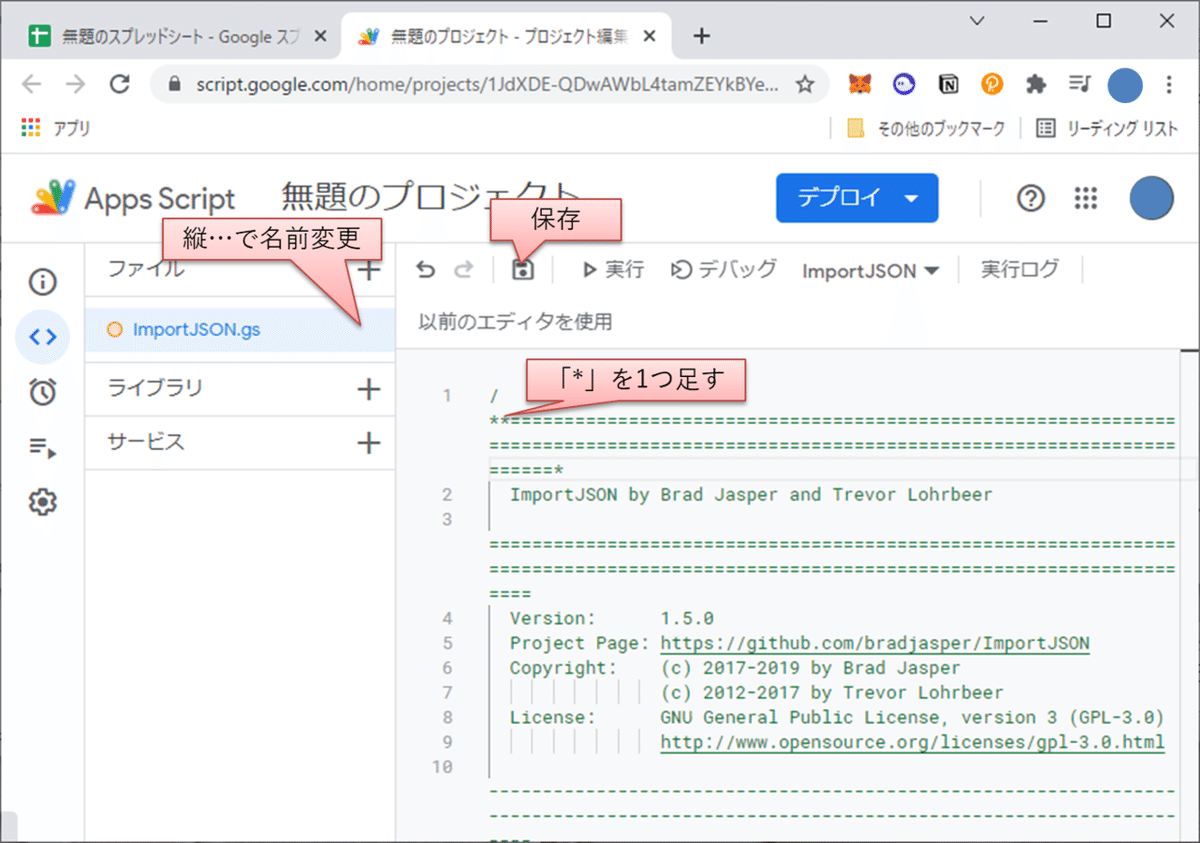Open the リーディング リスト panel
The height and width of the screenshot is (843, 1200).
(1107, 128)
